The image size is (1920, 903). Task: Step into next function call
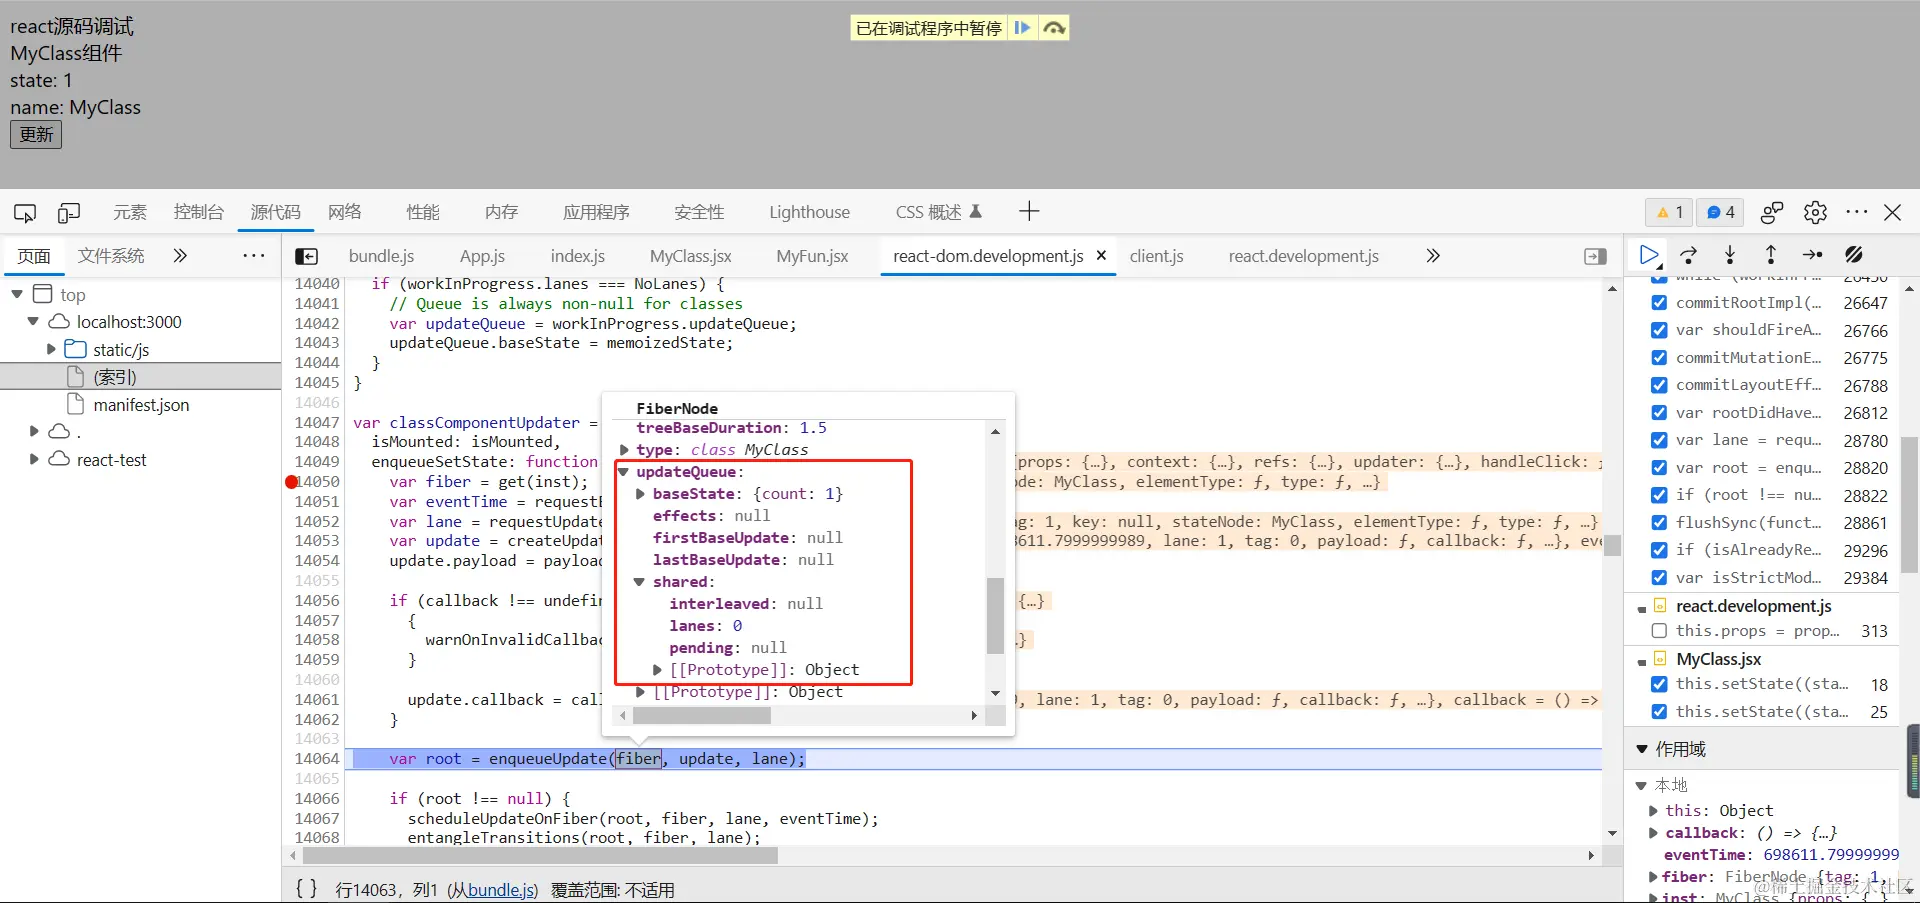click(1730, 255)
